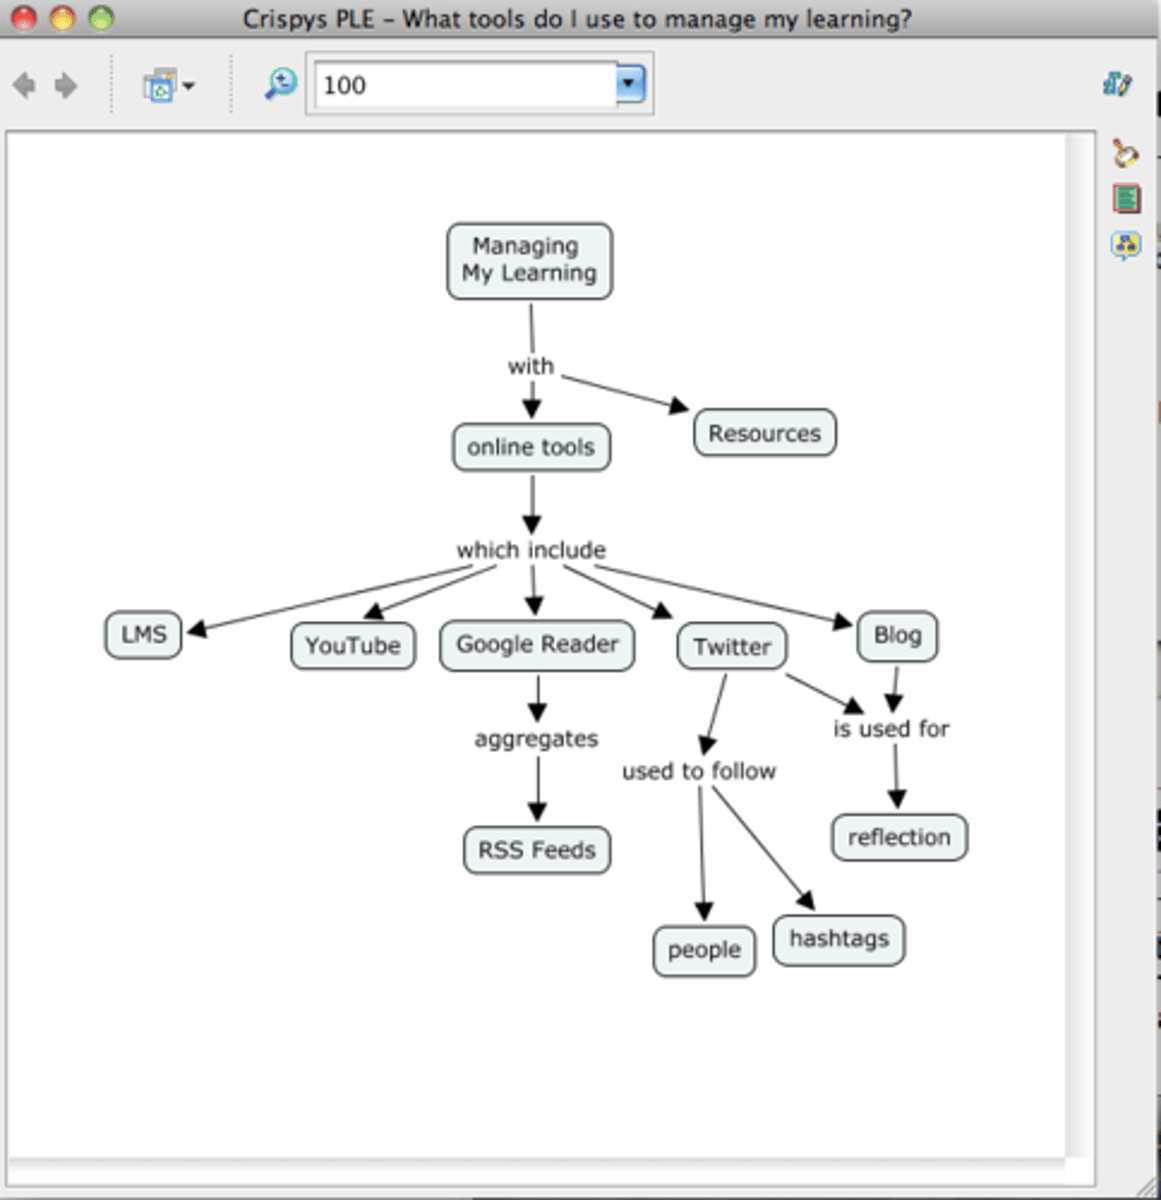Click the green zoom window button
1161x1200 pixels.
(100, 18)
